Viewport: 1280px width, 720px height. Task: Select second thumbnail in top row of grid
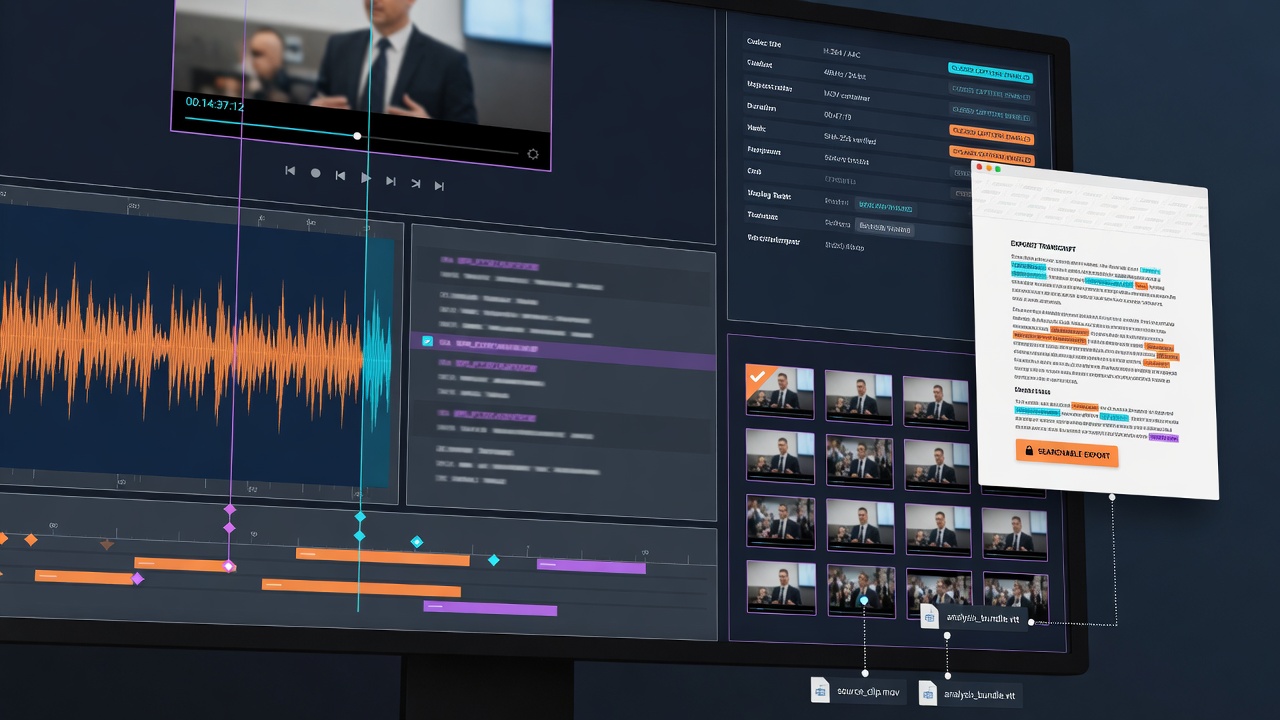coord(858,397)
